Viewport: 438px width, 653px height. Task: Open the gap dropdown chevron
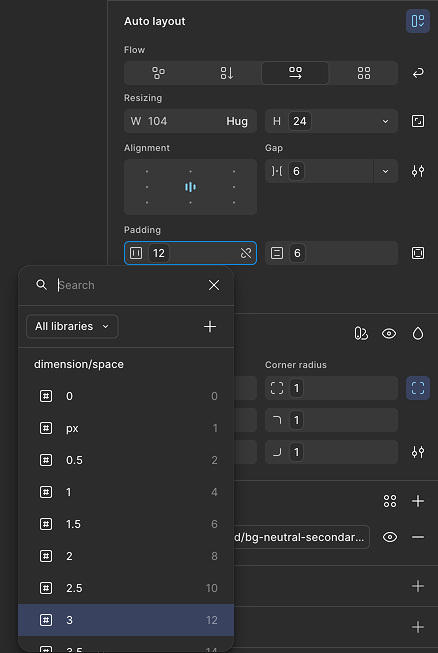click(385, 171)
